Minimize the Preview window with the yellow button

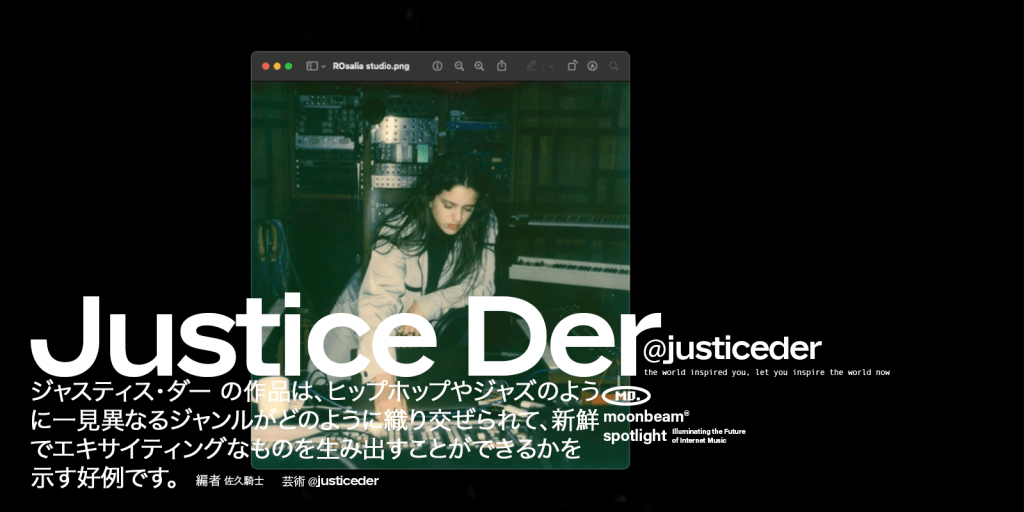click(277, 66)
